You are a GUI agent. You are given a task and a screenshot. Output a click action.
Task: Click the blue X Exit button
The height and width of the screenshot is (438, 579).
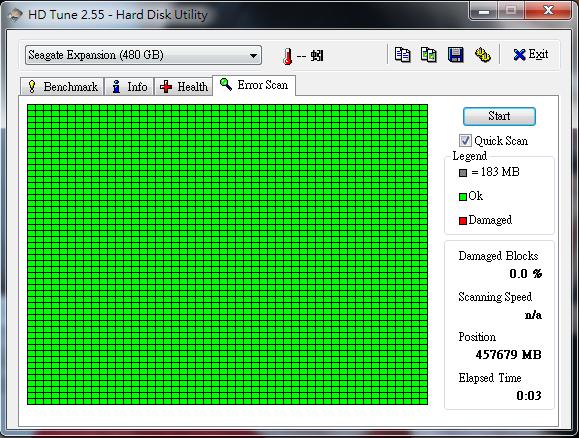pos(531,55)
